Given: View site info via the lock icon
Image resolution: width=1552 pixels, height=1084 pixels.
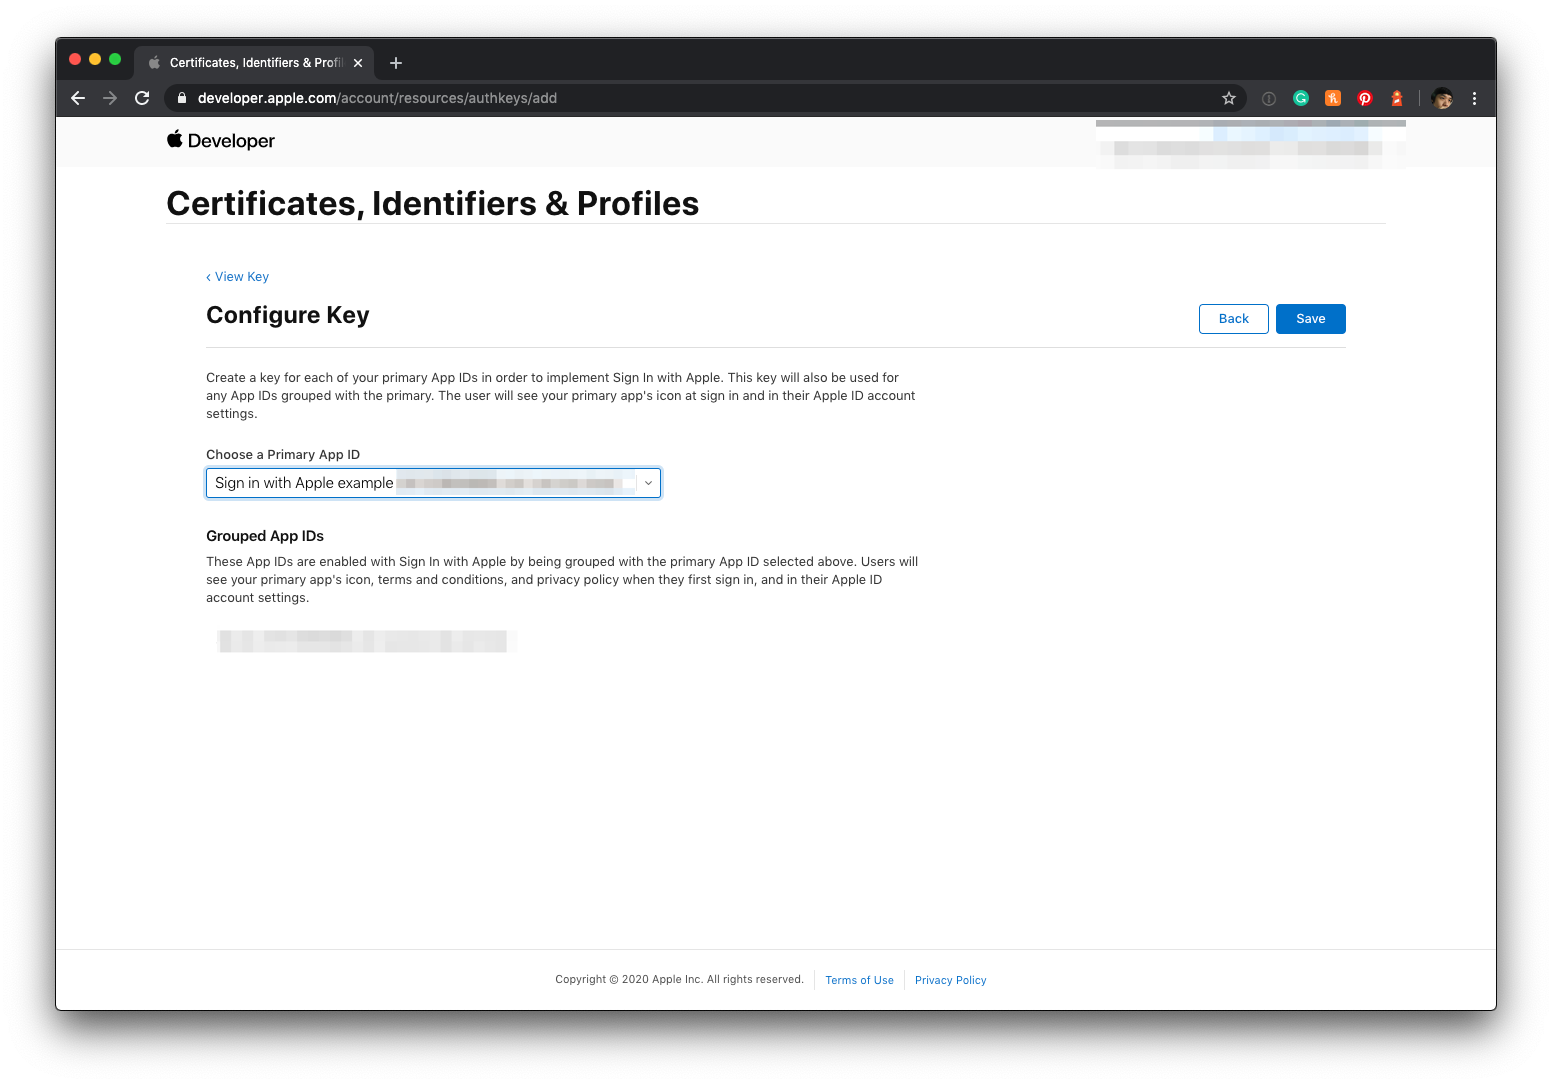Looking at the screenshot, I should pyautogui.click(x=182, y=98).
